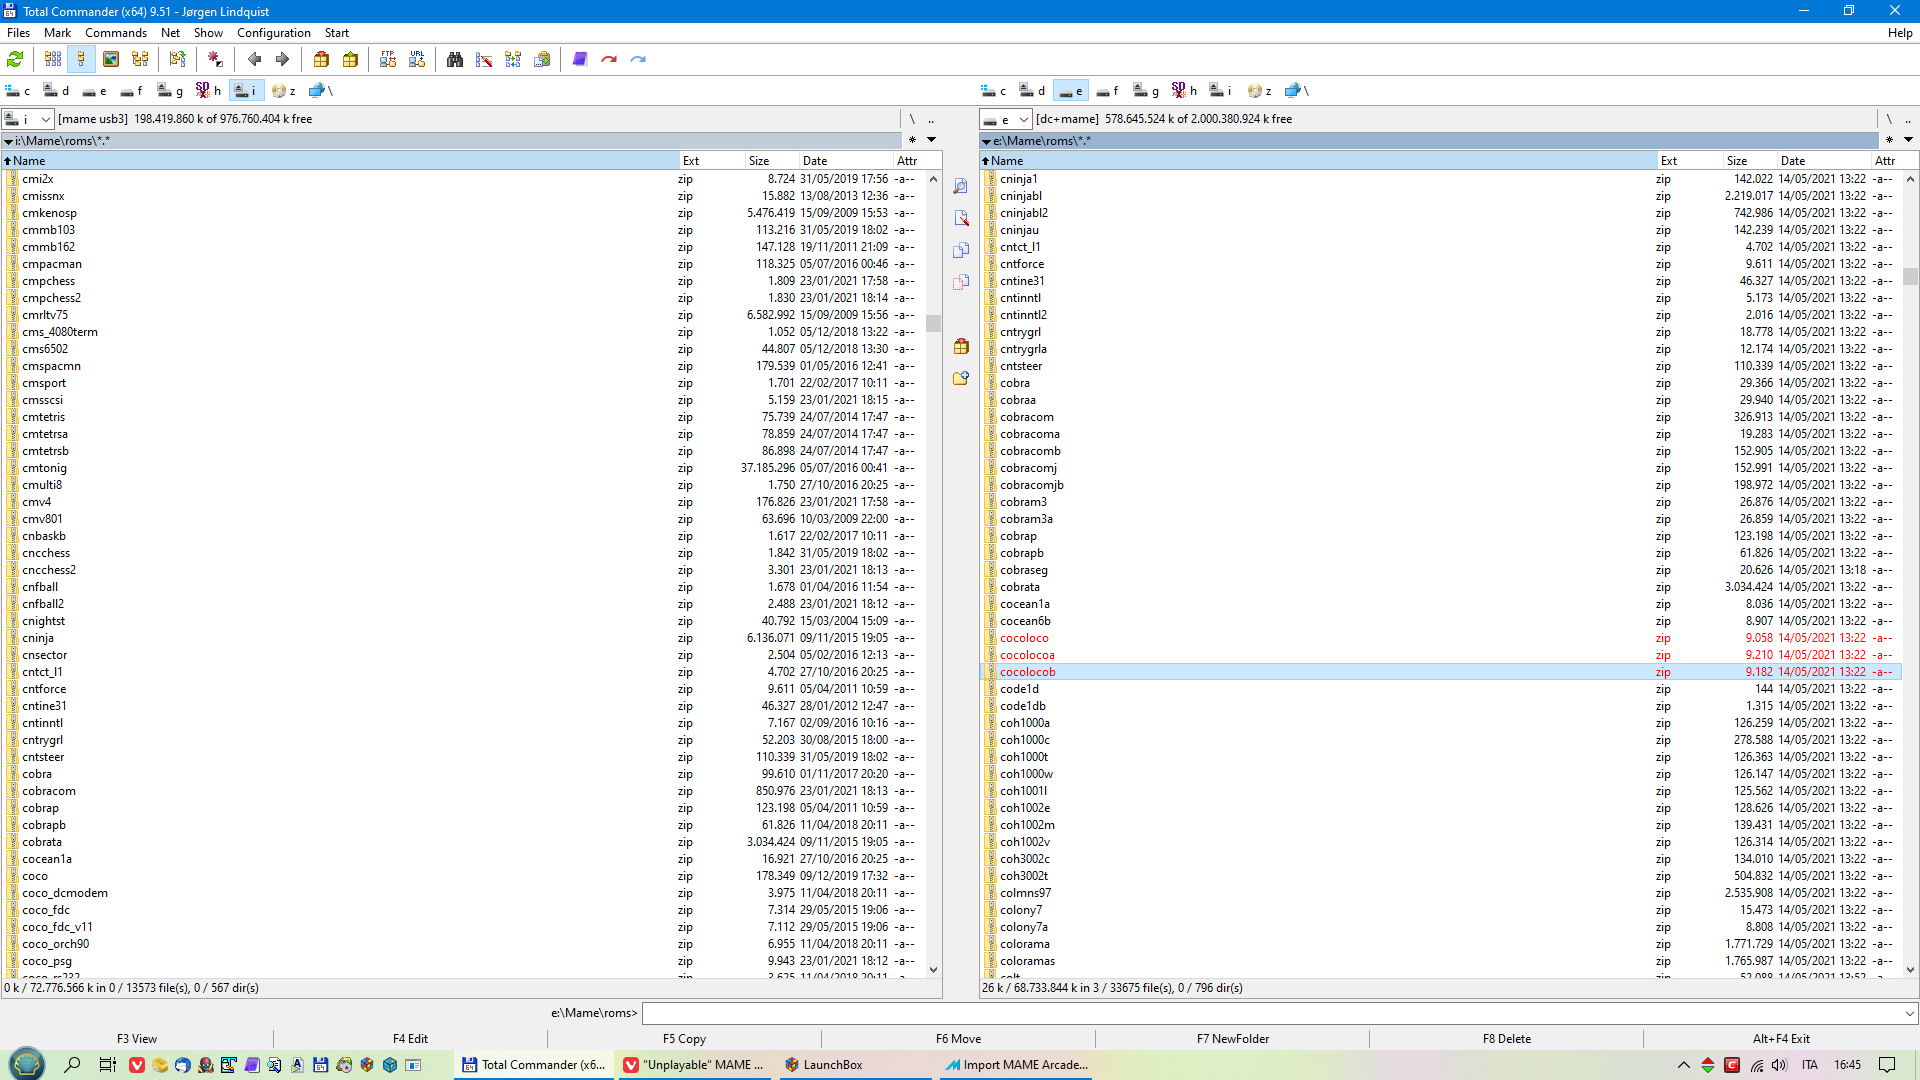Image resolution: width=1920 pixels, height=1080 pixels.
Task: Click the view file icon in middle bar
Action: [x=961, y=186]
